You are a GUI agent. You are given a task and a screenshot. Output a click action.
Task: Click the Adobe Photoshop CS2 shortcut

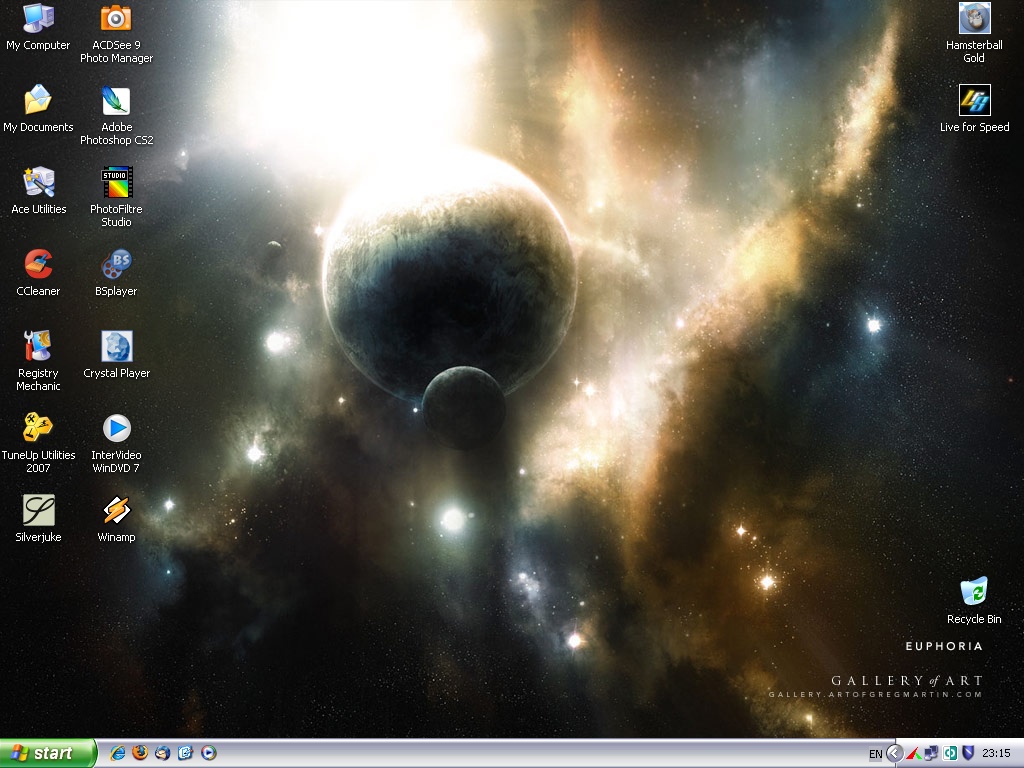point(116,100)
